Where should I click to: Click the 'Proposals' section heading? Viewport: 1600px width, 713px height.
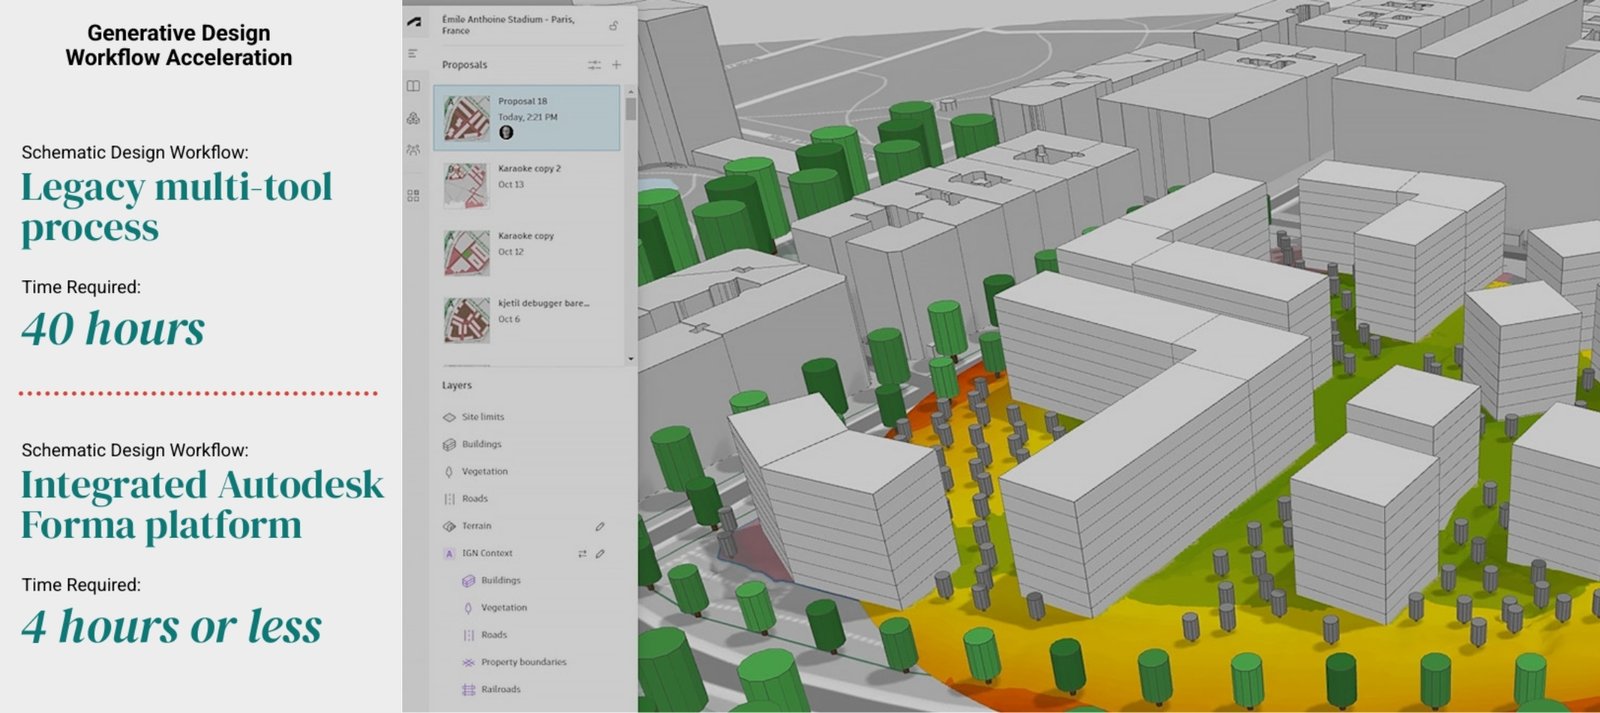pos(465,65)
